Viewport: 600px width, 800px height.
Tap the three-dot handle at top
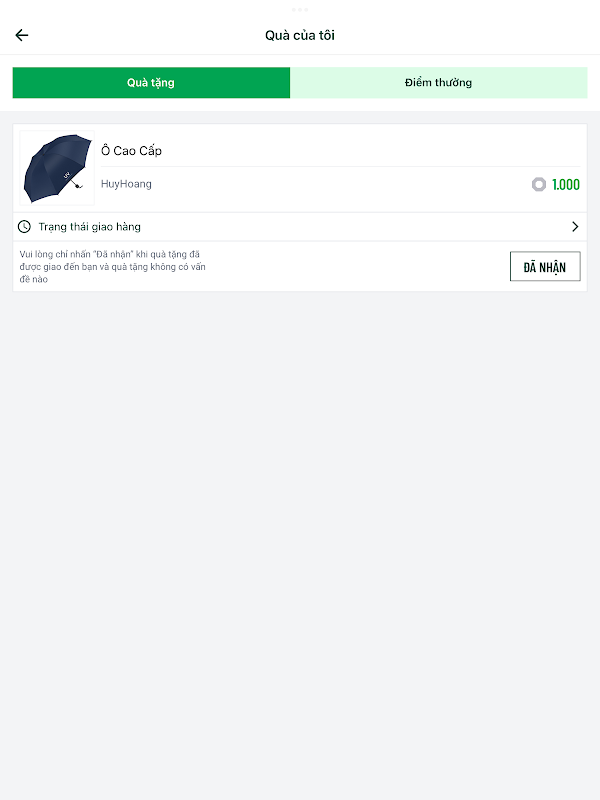(x=300, y=9)
